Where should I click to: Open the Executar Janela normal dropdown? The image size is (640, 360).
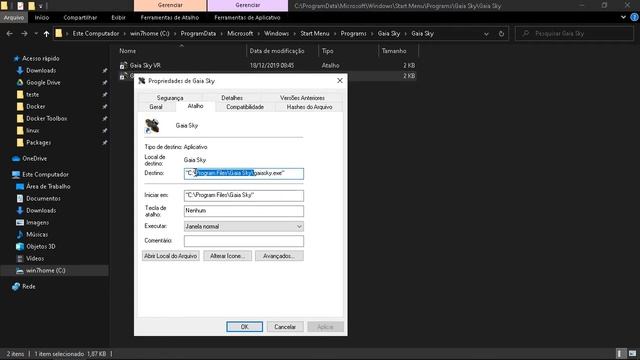(x=244, y=227)
